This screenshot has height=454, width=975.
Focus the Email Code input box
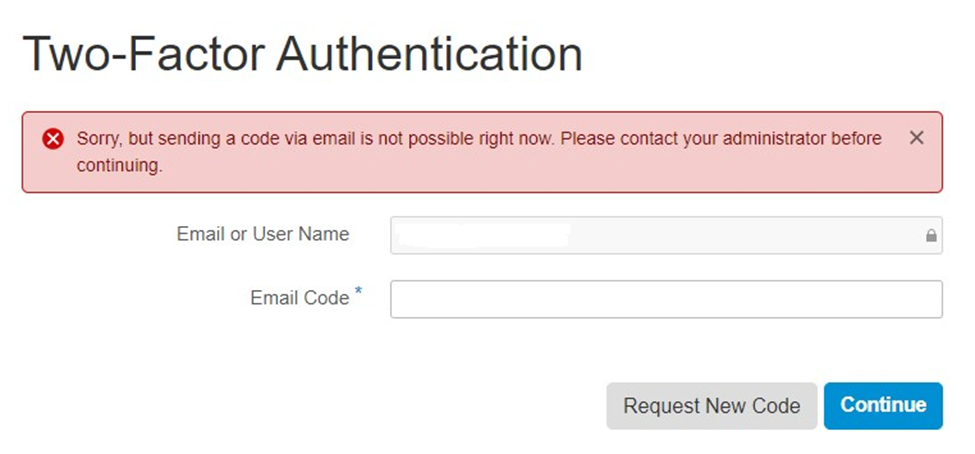coord(666,299)
